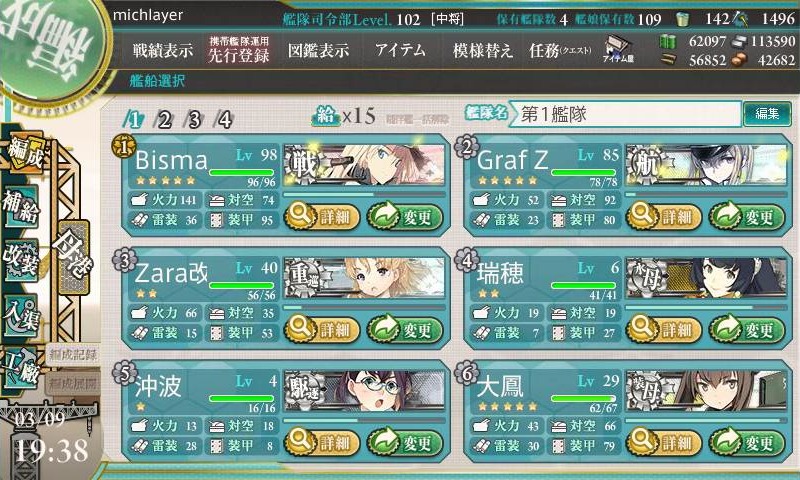Click 編集 edit fleet name button
This screenshot has height=480, width=800.
coord(767,114)
